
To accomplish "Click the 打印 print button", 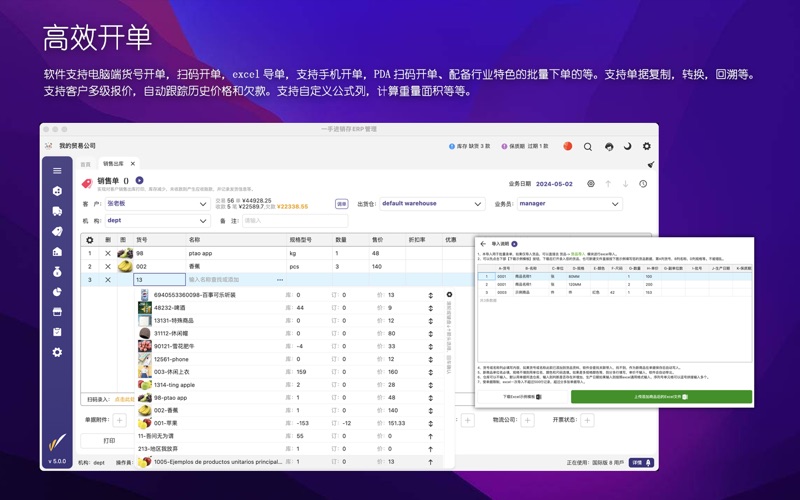I will [x=109, y=440].
